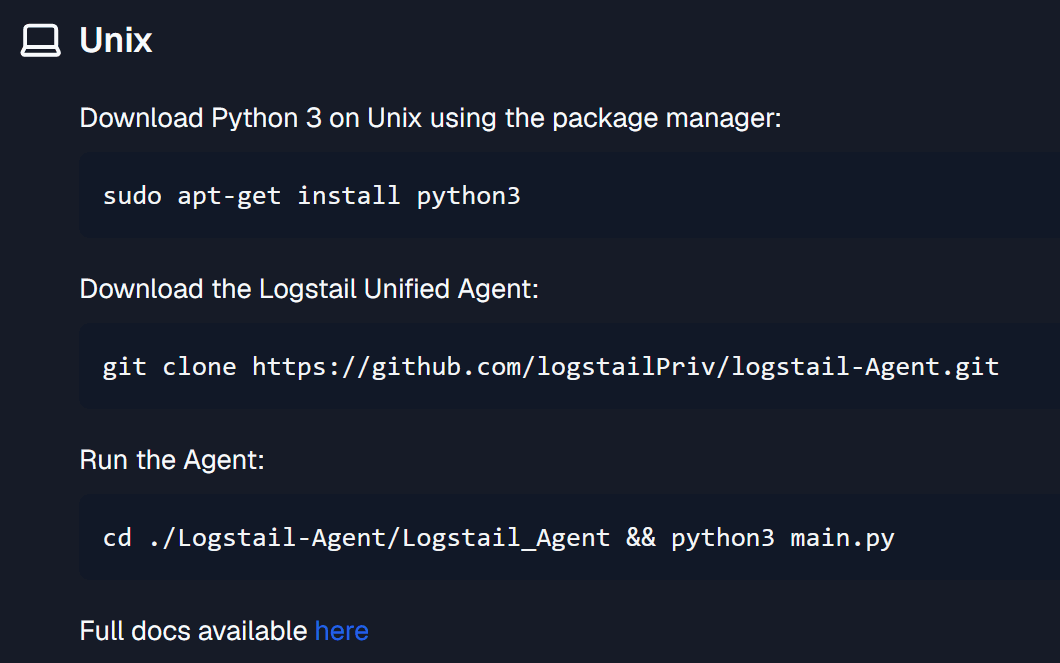Click the word 'sudo' in the first command

click(132, 196)
